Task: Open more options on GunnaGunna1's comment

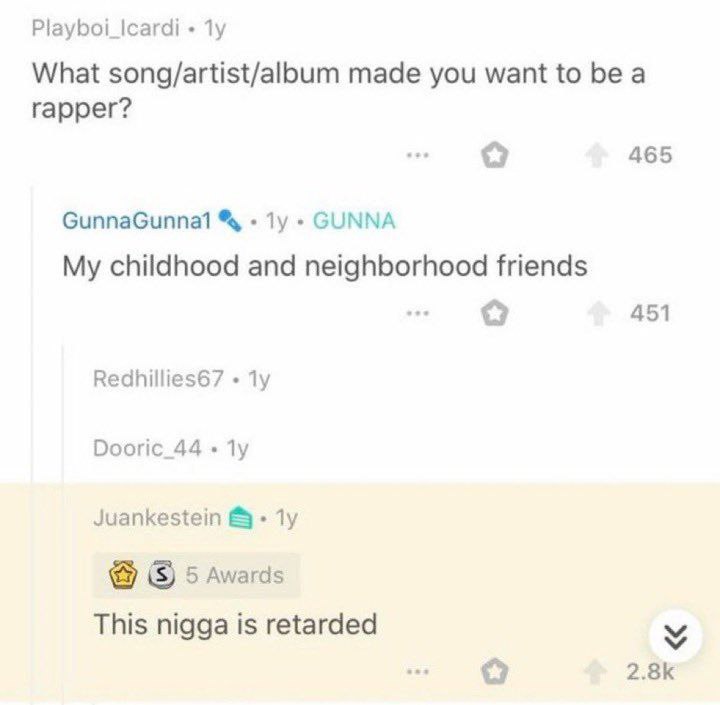Action: [x=418, y=314]
